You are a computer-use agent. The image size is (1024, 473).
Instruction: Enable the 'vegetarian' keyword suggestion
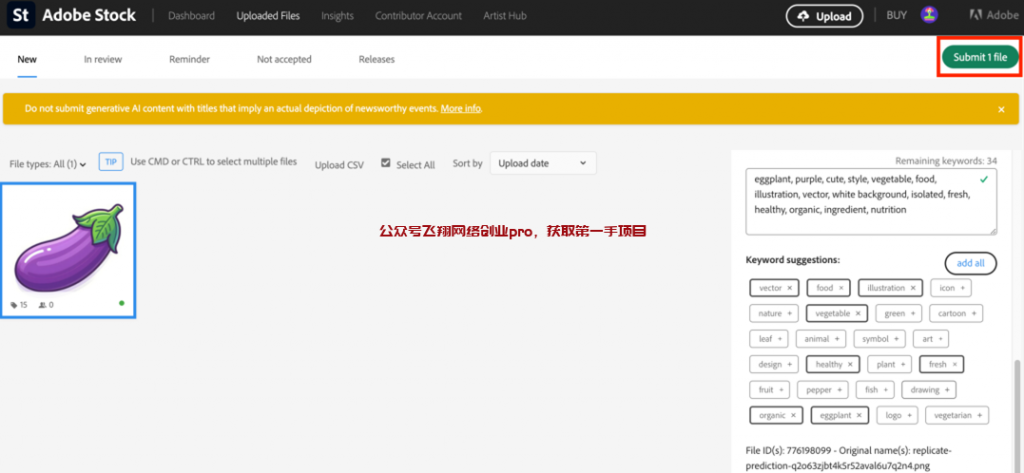click(x=960, y=414)
